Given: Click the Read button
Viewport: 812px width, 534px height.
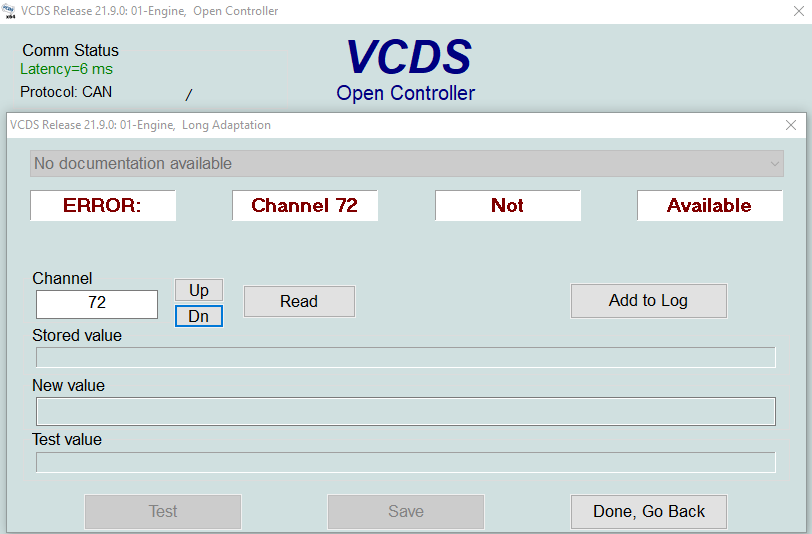Looking at the screenshot, I should (299, 301).
